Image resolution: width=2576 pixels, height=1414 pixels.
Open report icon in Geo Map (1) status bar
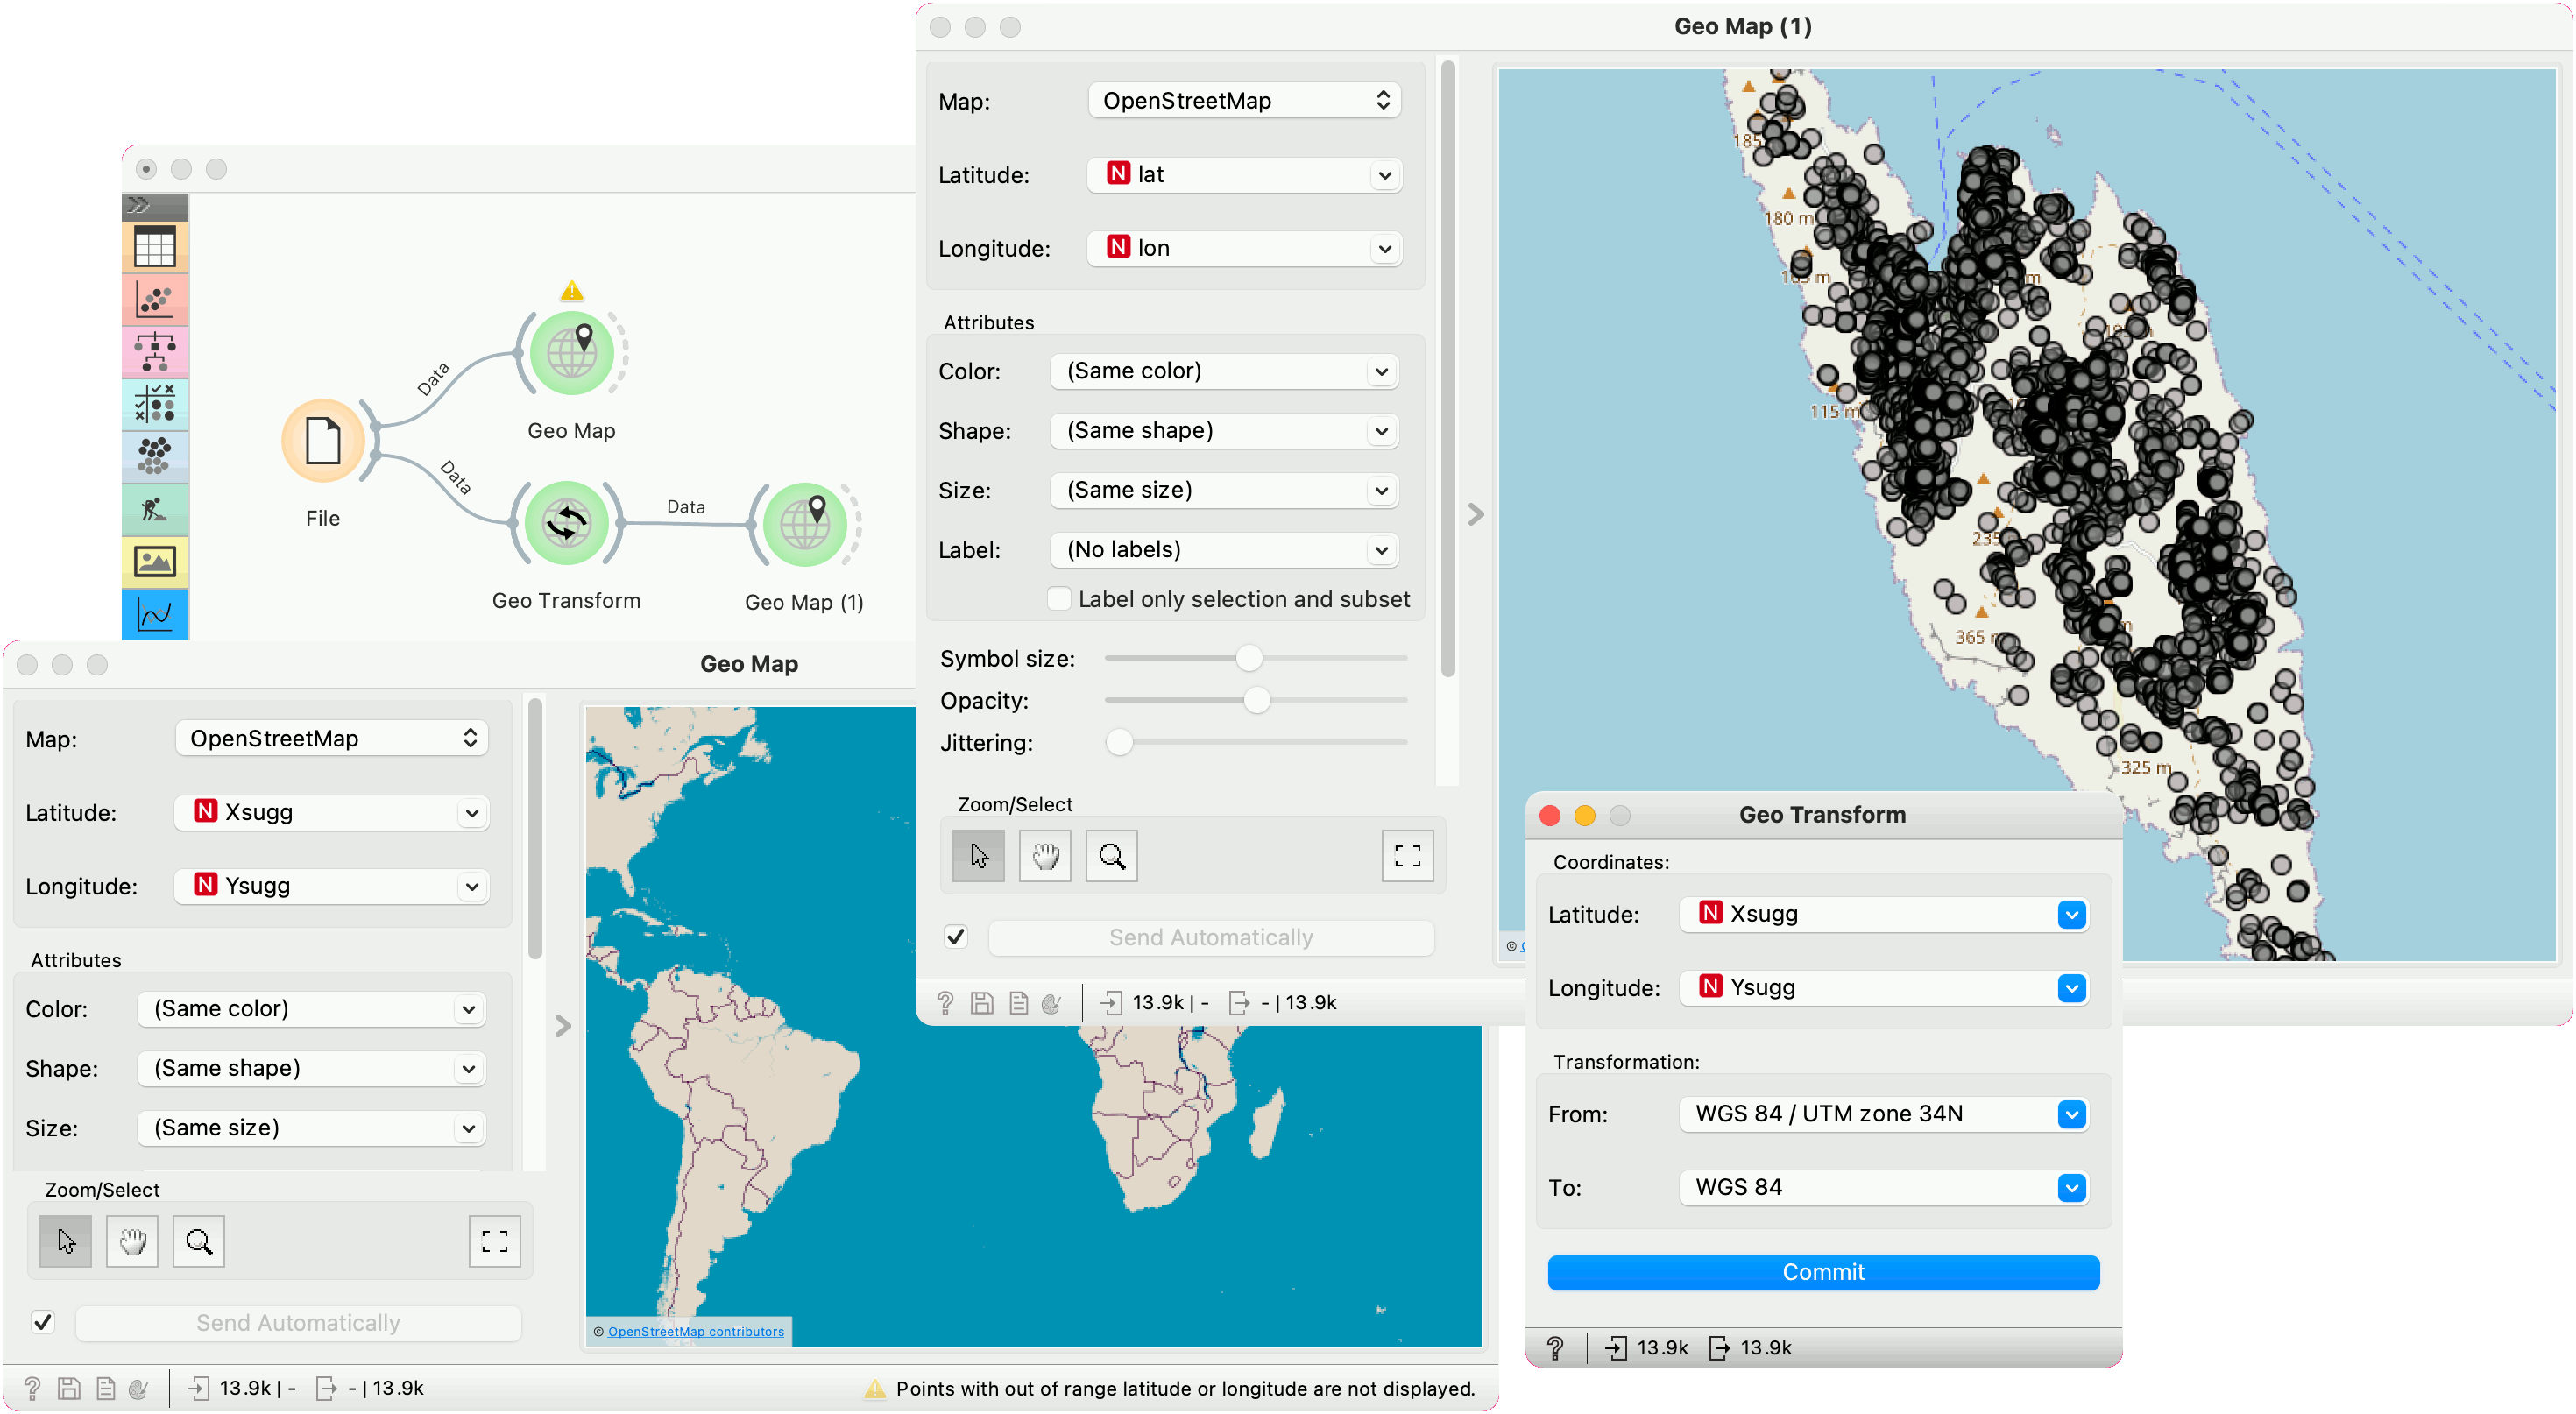coord(1018,1003)
